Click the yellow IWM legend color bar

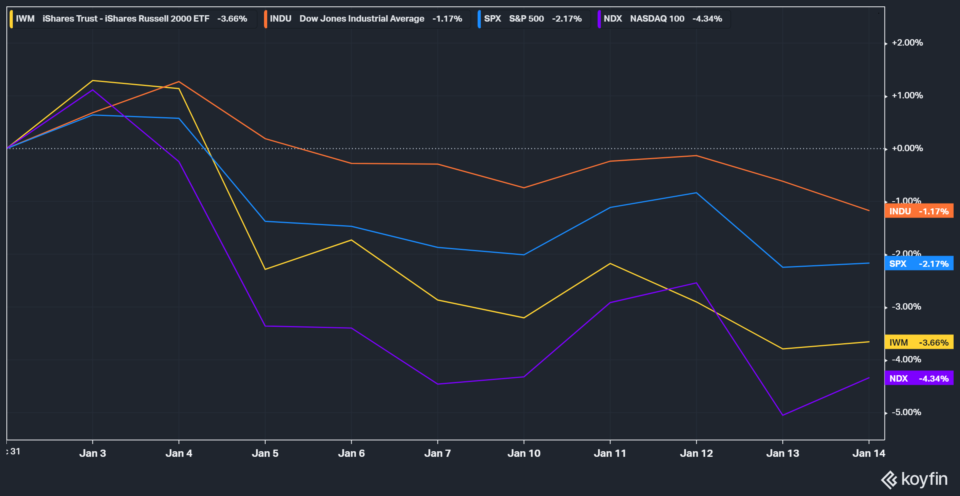click(12, 18)
